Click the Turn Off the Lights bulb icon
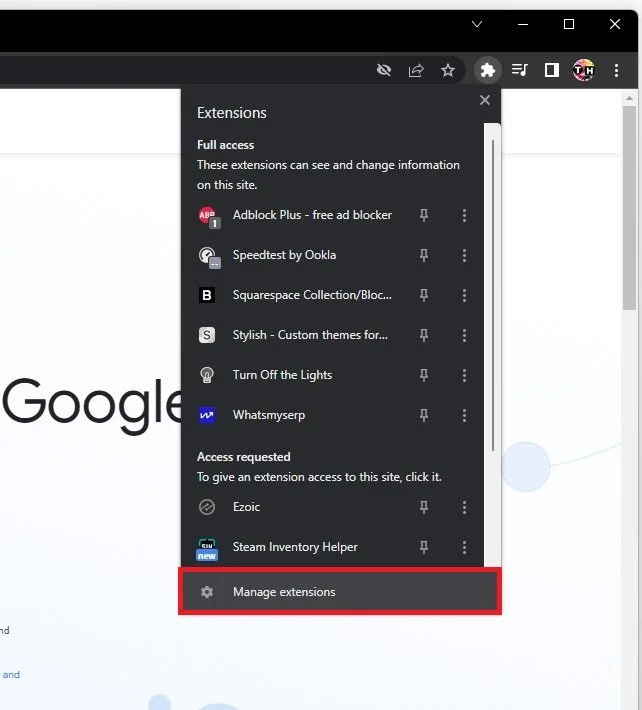 (207, 375)
